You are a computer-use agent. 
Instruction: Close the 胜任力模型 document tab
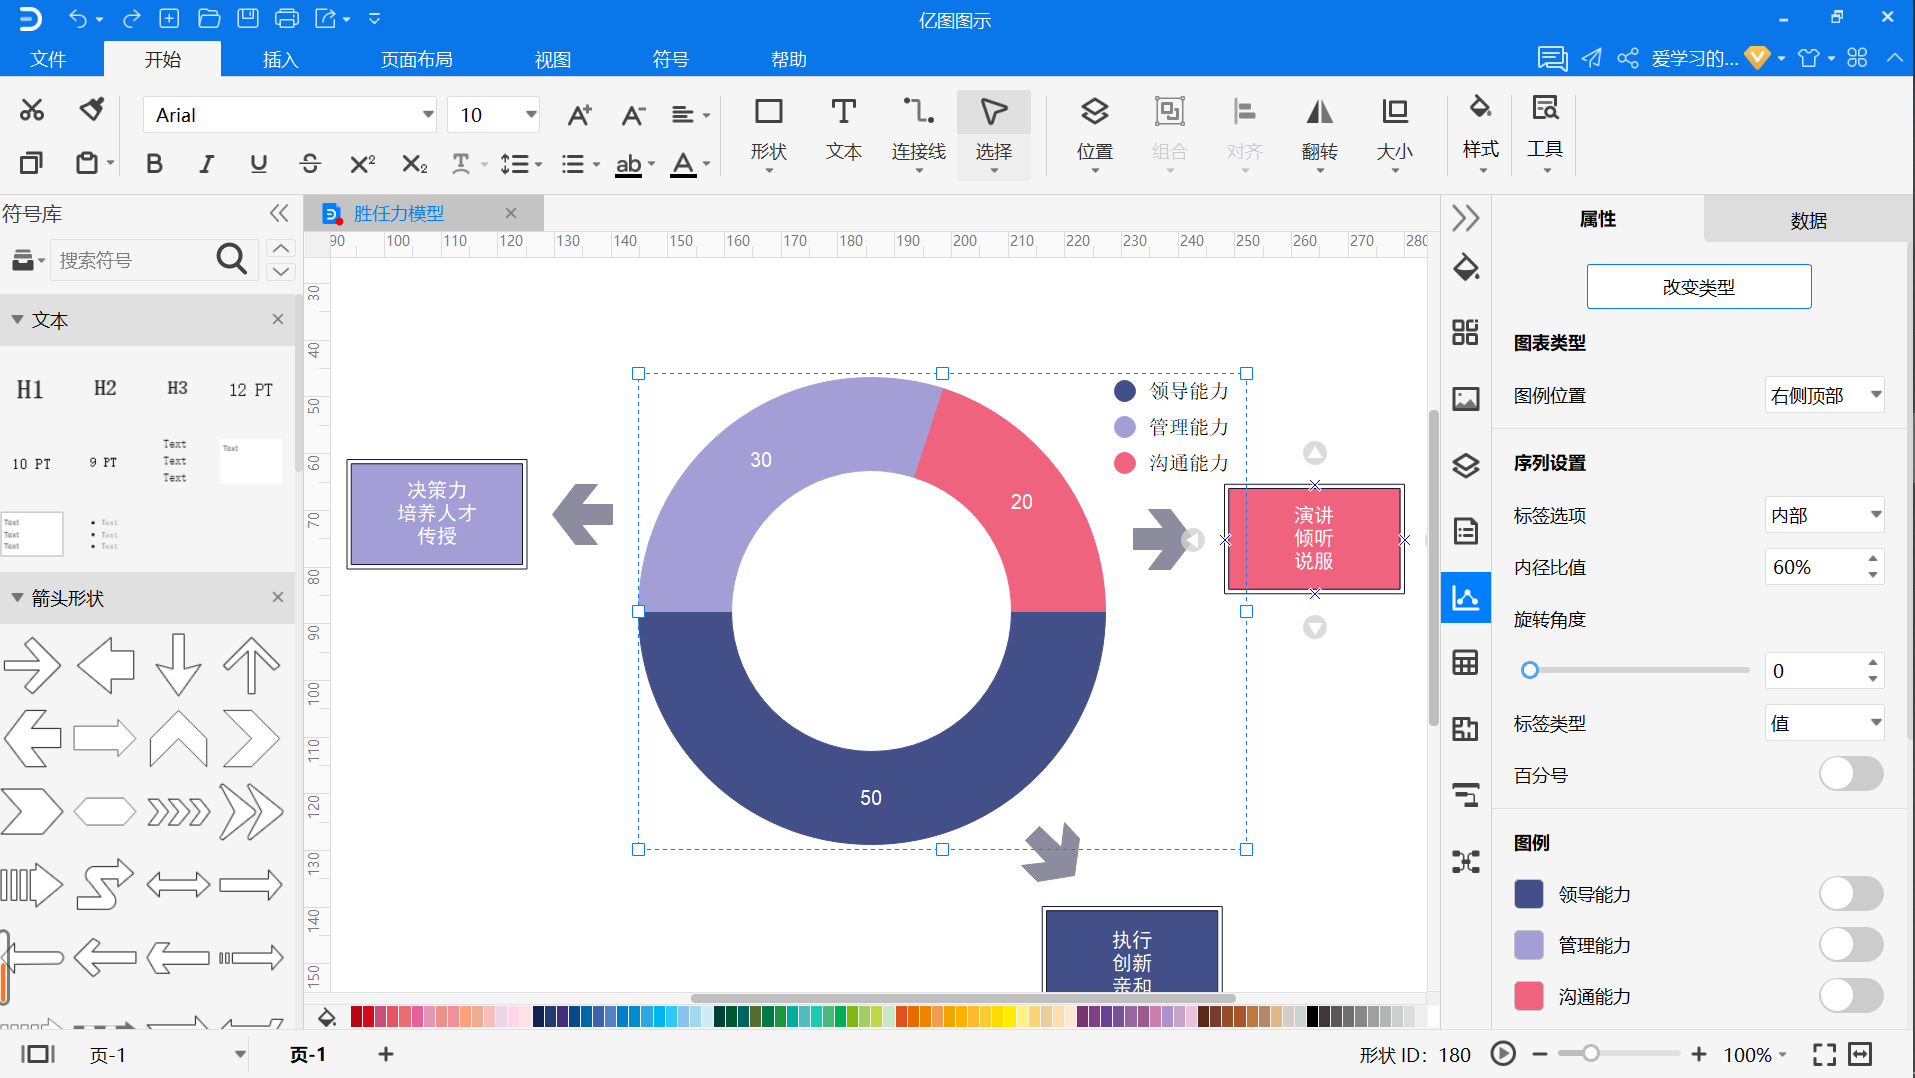pos(511,213)
